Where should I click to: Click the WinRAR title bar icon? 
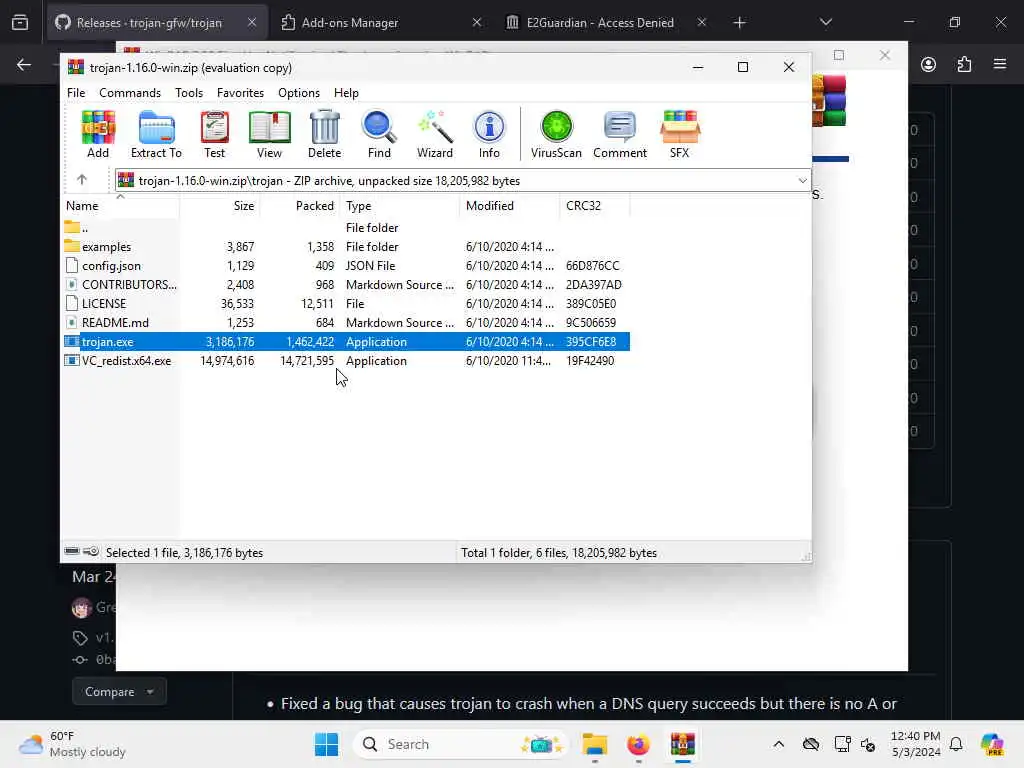76,67
